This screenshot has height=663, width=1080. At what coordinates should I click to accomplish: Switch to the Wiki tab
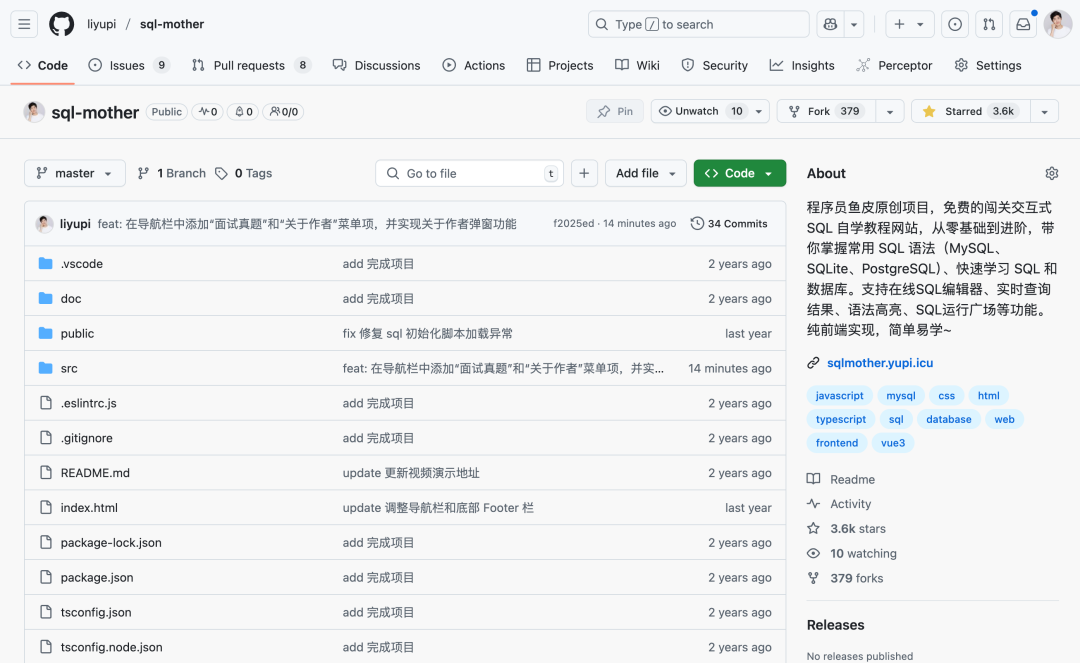(x=638, y=65)
